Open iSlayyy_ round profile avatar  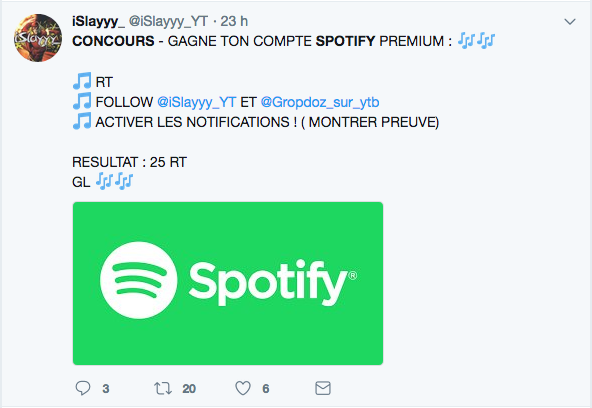(38, 38)
